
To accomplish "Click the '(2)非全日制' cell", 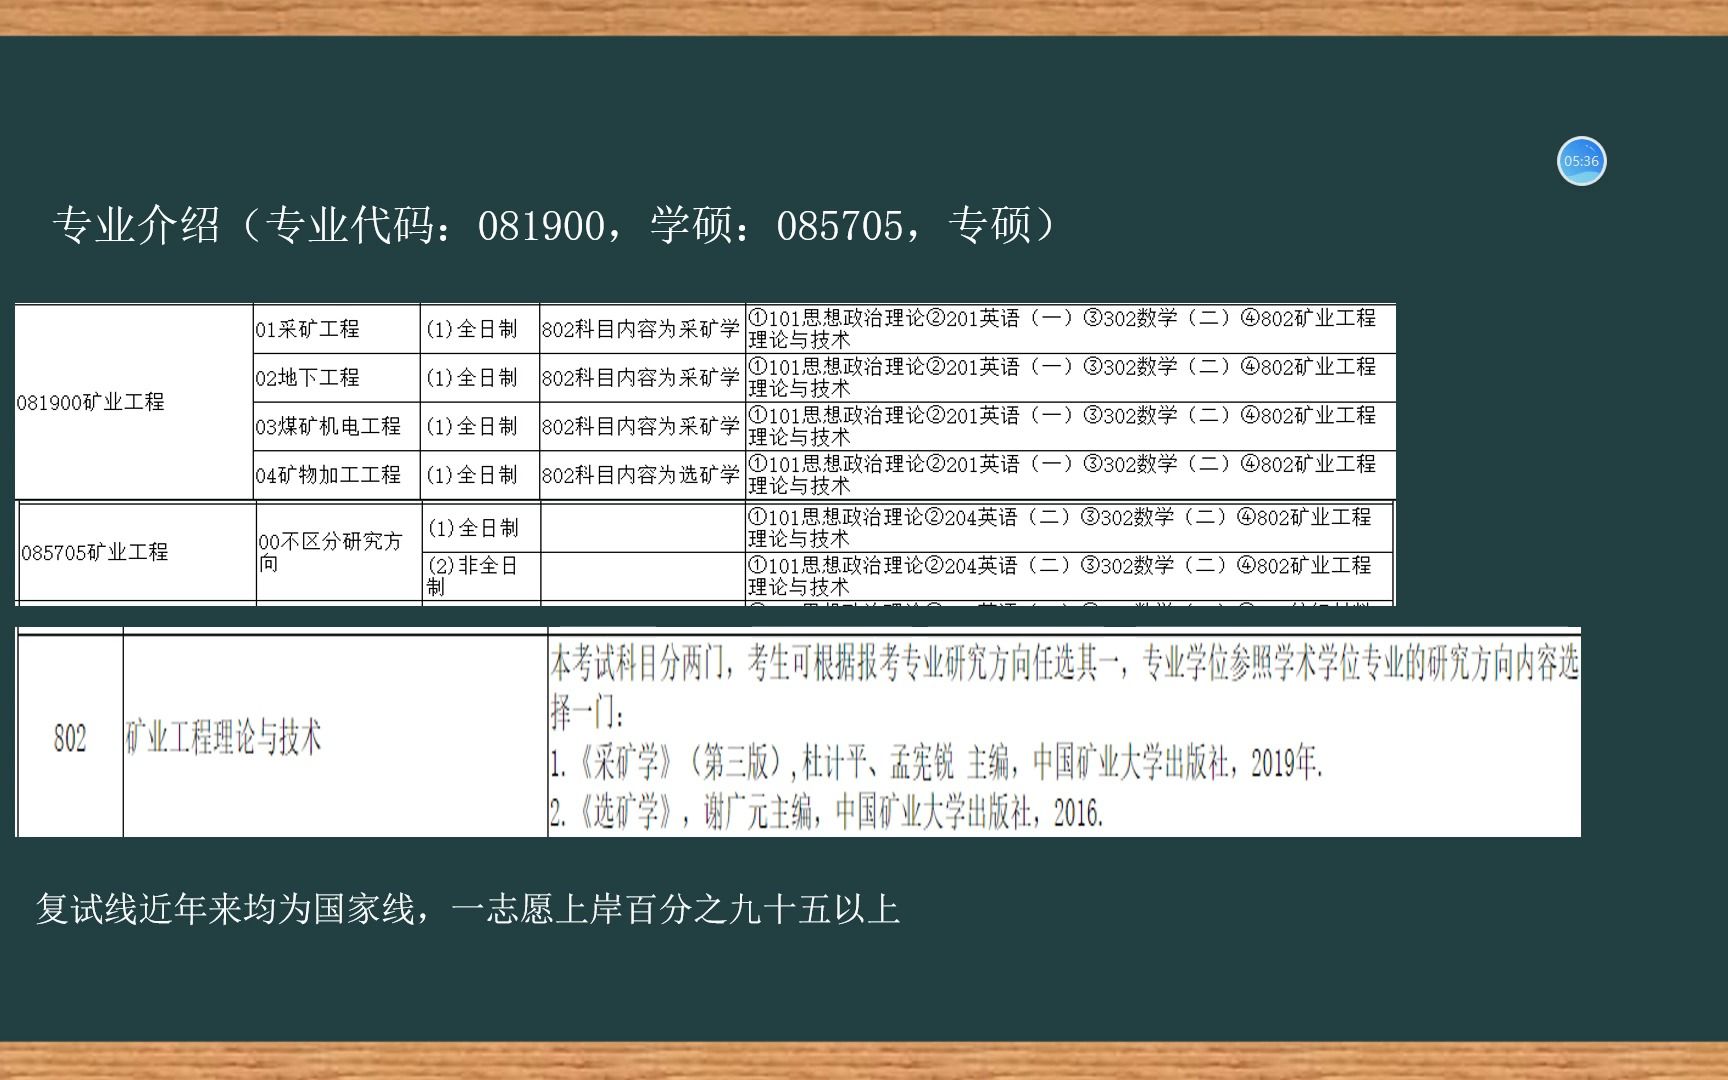I will 481,577.
